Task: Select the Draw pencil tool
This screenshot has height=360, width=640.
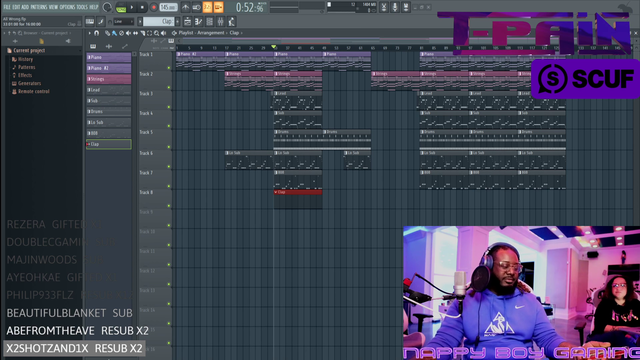Action: (x=107, y=33)
